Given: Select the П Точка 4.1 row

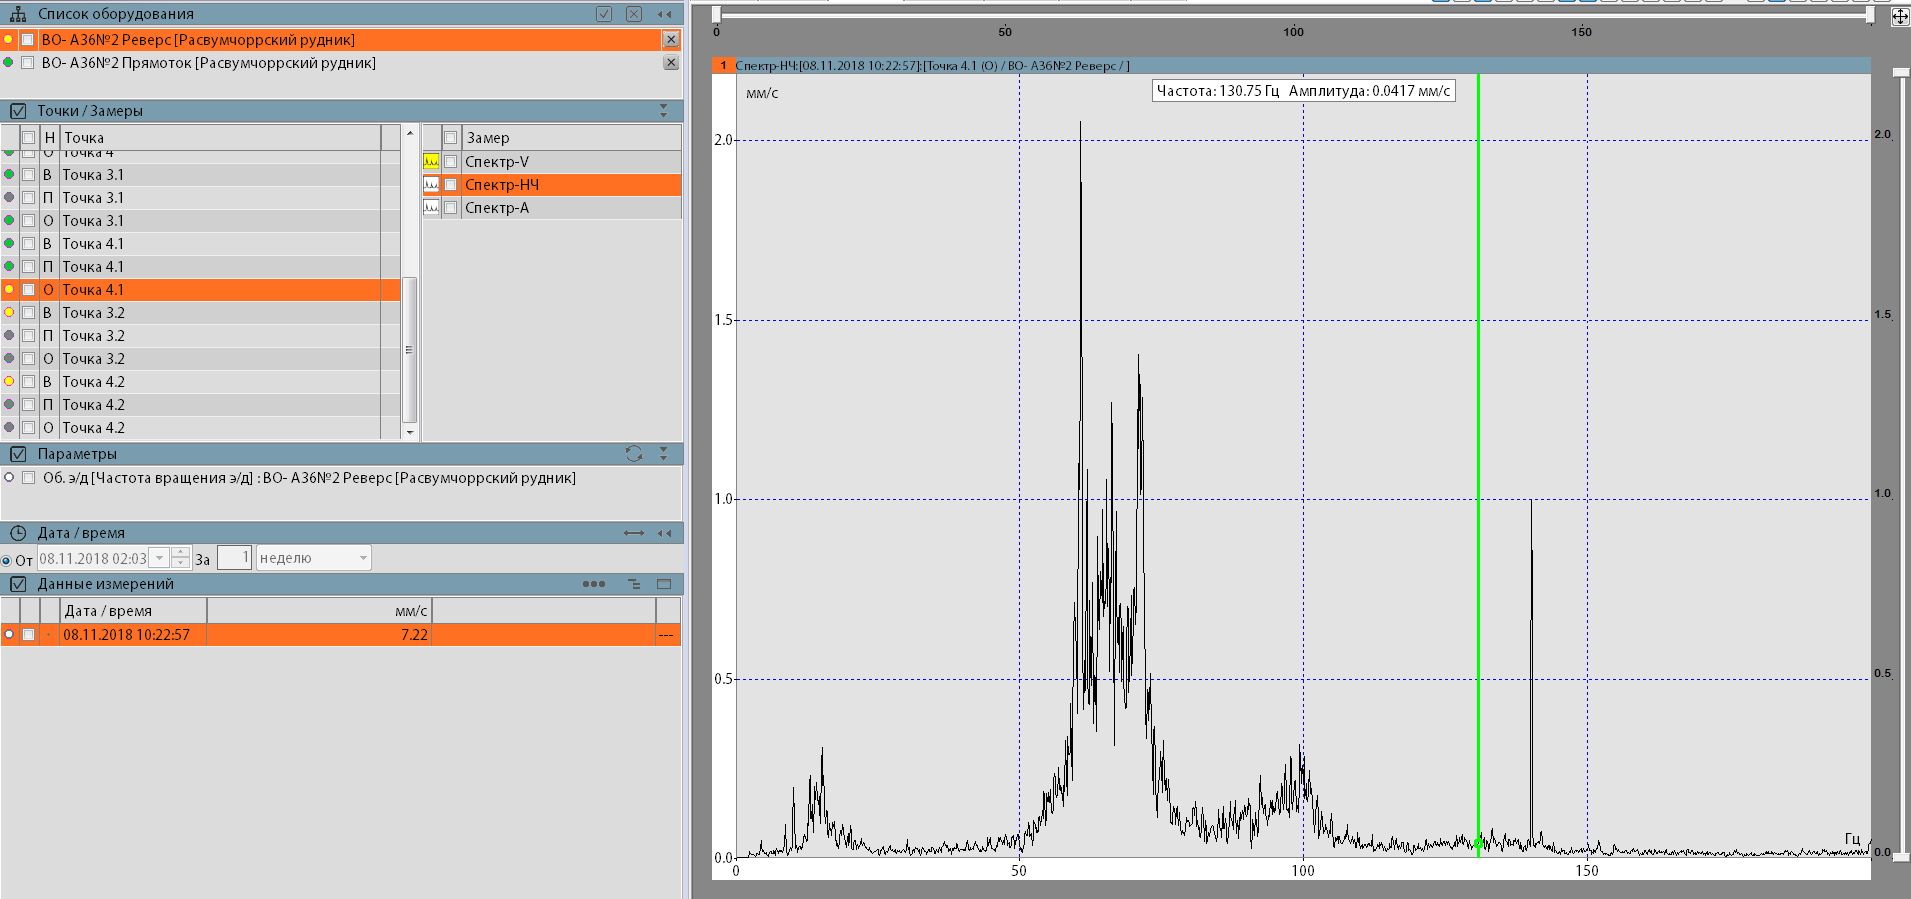Looking at the screenshot, I should (x=200, y=267).
